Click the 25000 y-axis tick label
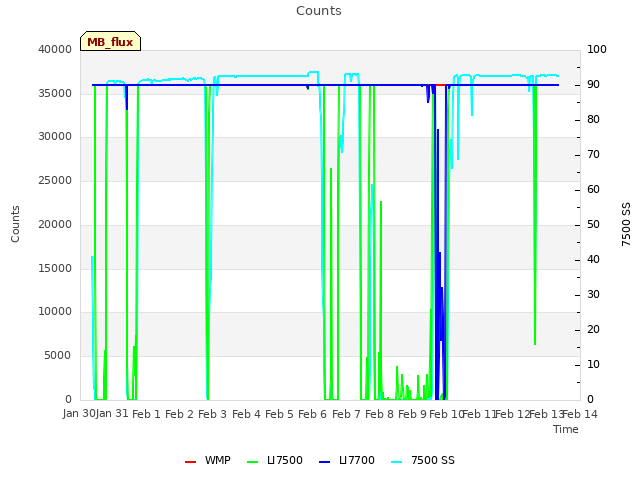The height and width of the screenshot is (480, 640). pos(55,180)
